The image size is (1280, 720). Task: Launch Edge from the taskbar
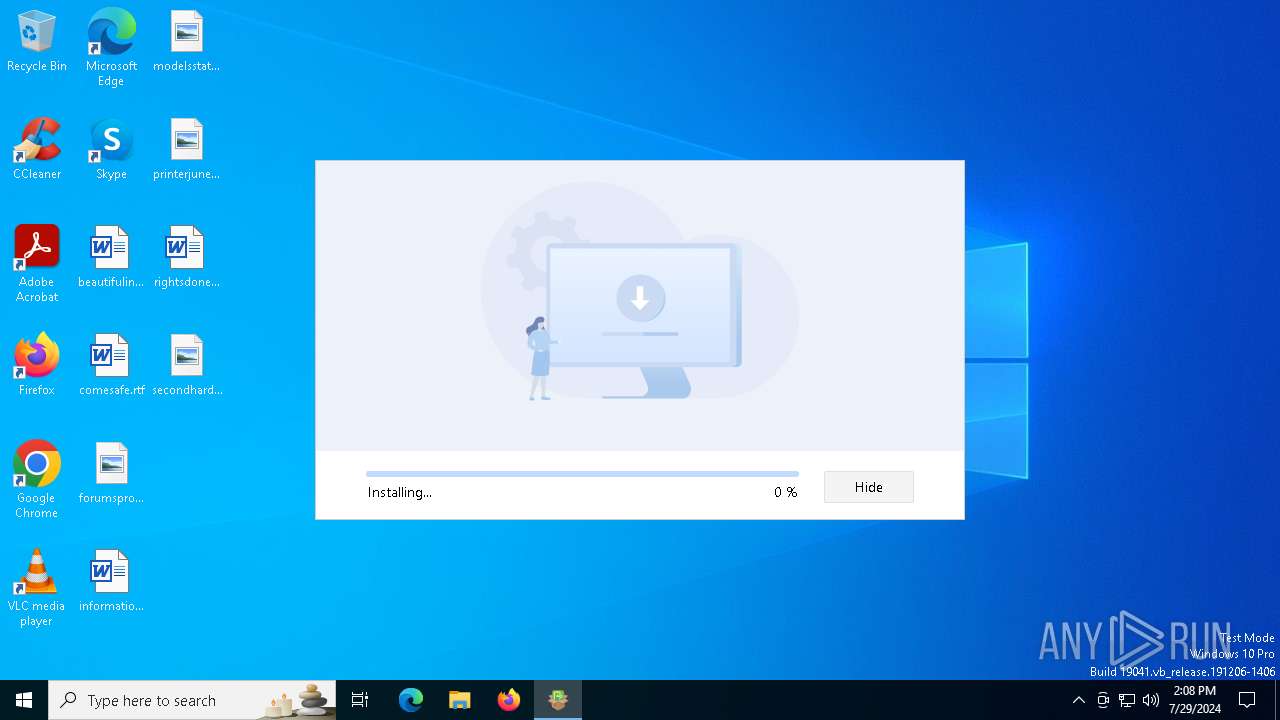pos(411,700)
